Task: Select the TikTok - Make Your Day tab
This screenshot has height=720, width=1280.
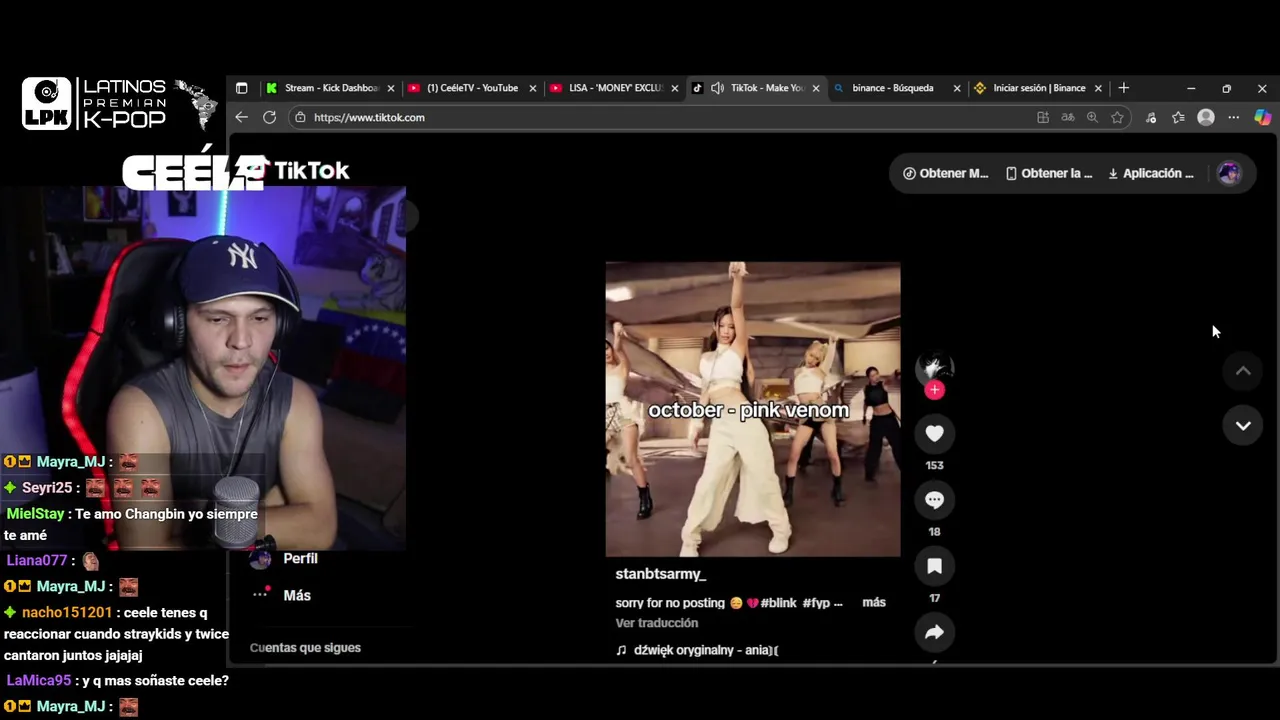Action: tap(757, 88)
